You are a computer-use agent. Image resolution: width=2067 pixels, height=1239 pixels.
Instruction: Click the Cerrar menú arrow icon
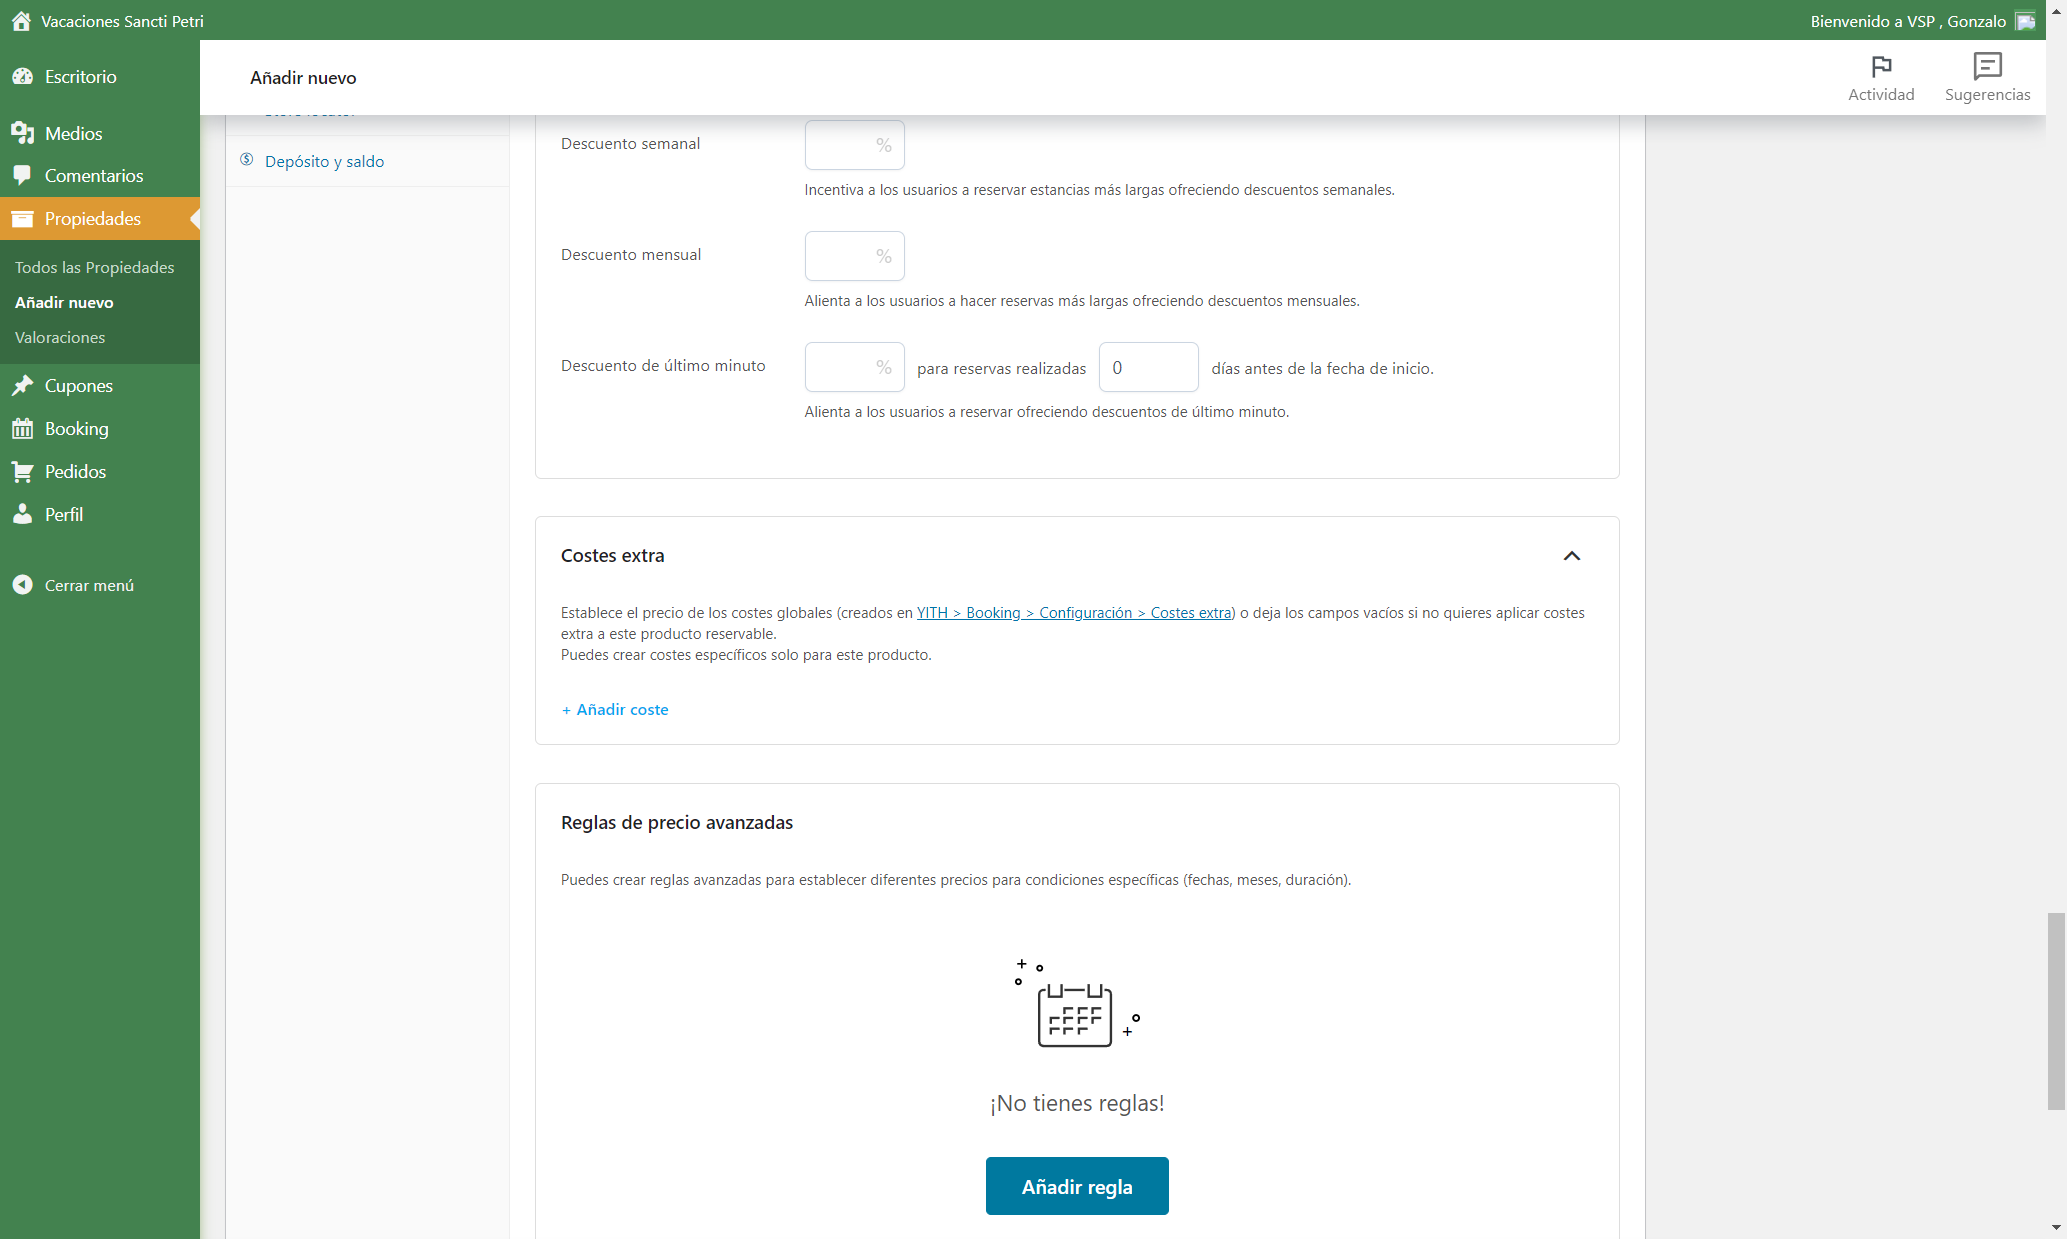[x=23, y=585]
